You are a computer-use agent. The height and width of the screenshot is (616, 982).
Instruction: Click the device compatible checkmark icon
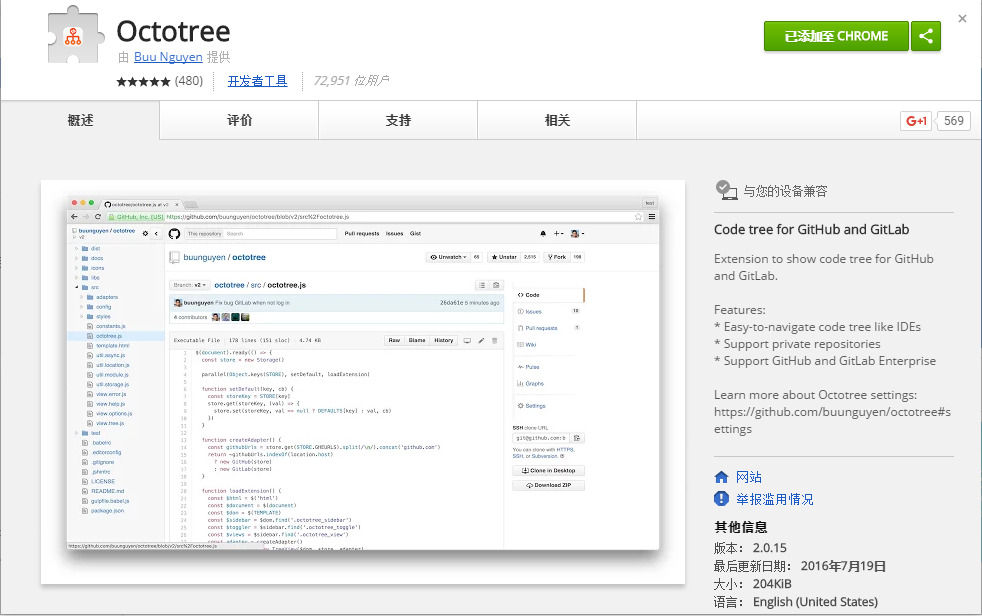pyautogui.click(x=726, y=190)
